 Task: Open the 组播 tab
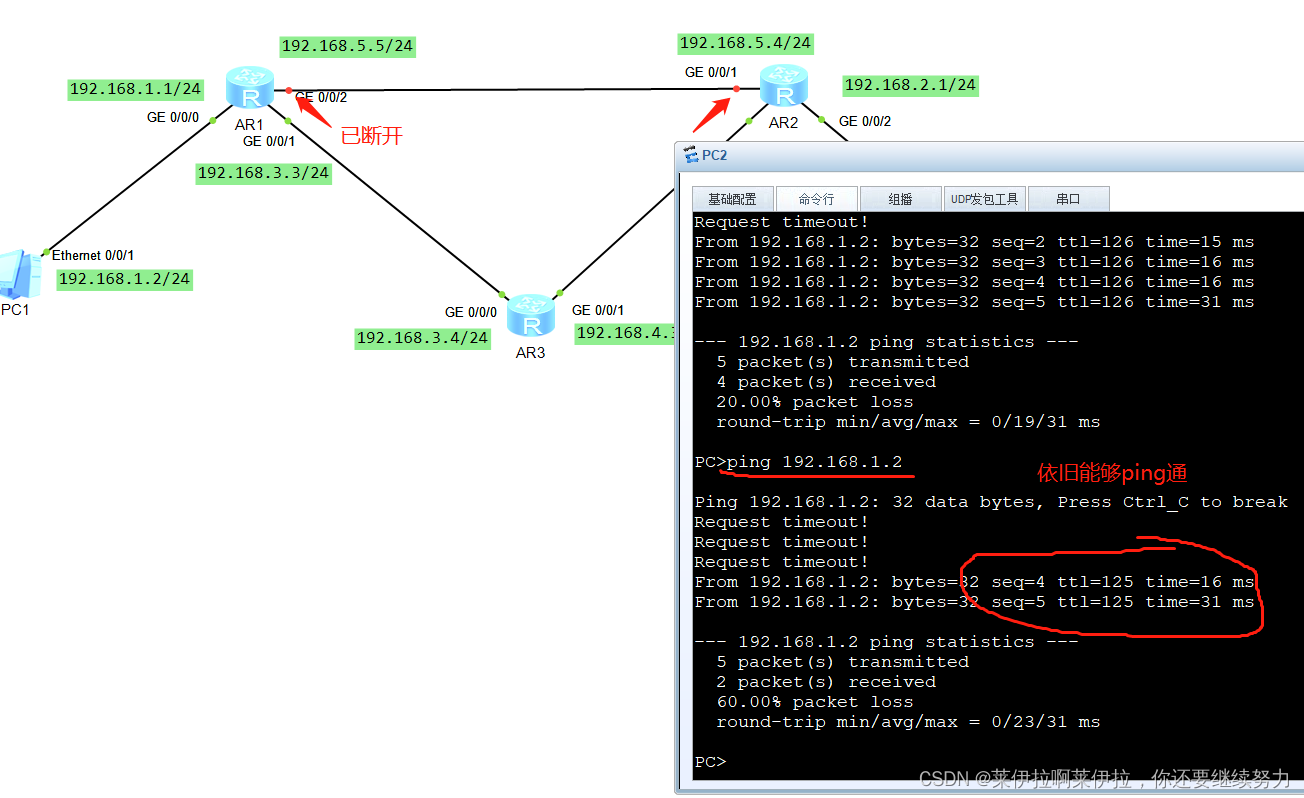900,199
